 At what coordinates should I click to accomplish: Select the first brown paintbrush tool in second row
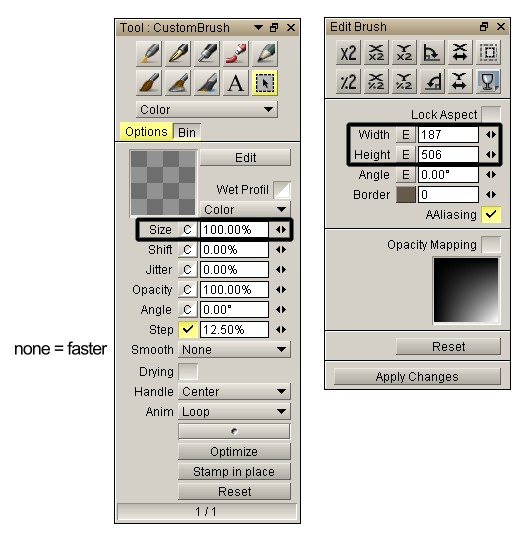pyautogui.click(x=149, y=83)
